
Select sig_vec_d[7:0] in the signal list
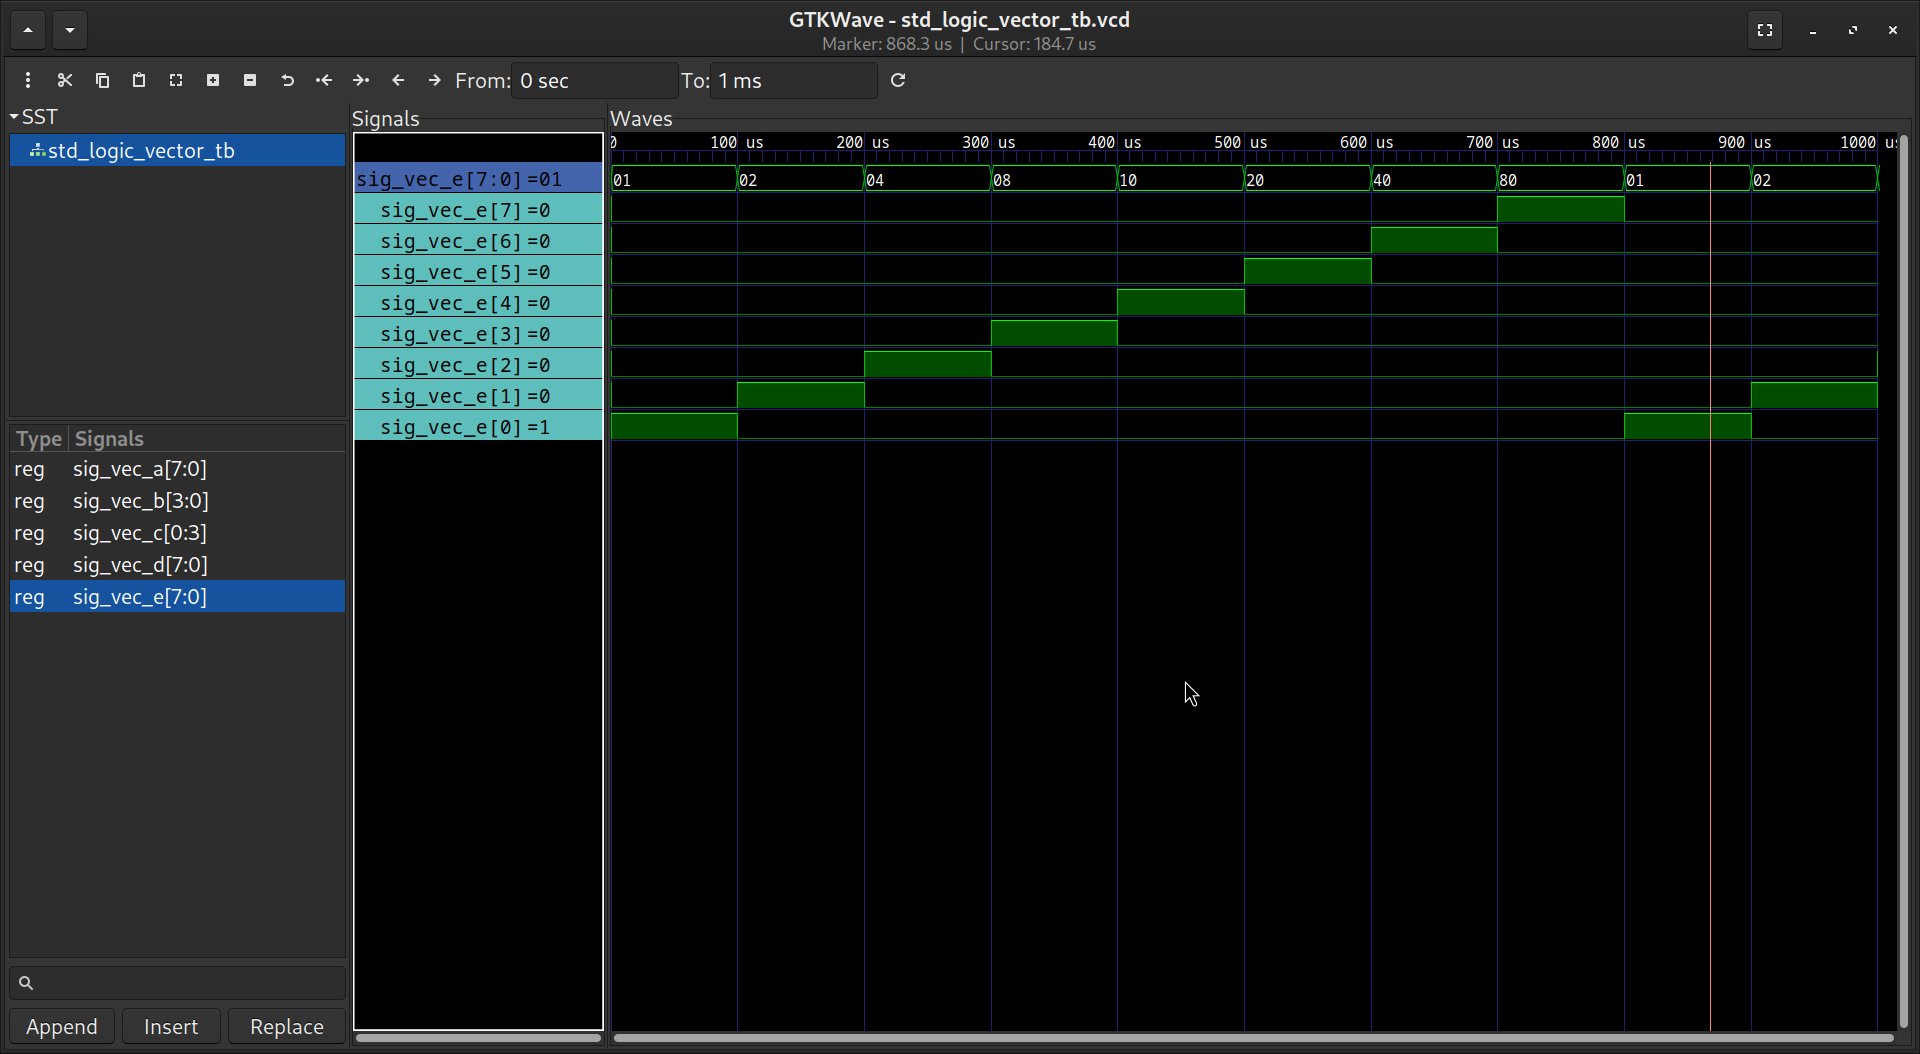[178, 565]
